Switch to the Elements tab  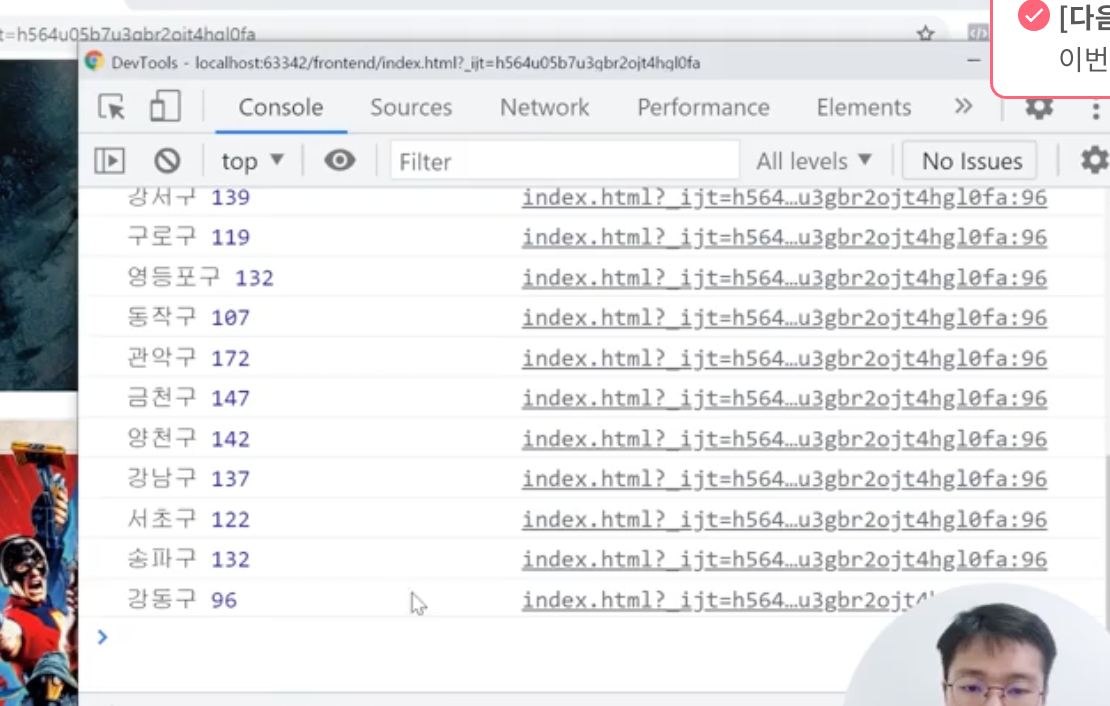pyautogui.click(x=864, y=107)
